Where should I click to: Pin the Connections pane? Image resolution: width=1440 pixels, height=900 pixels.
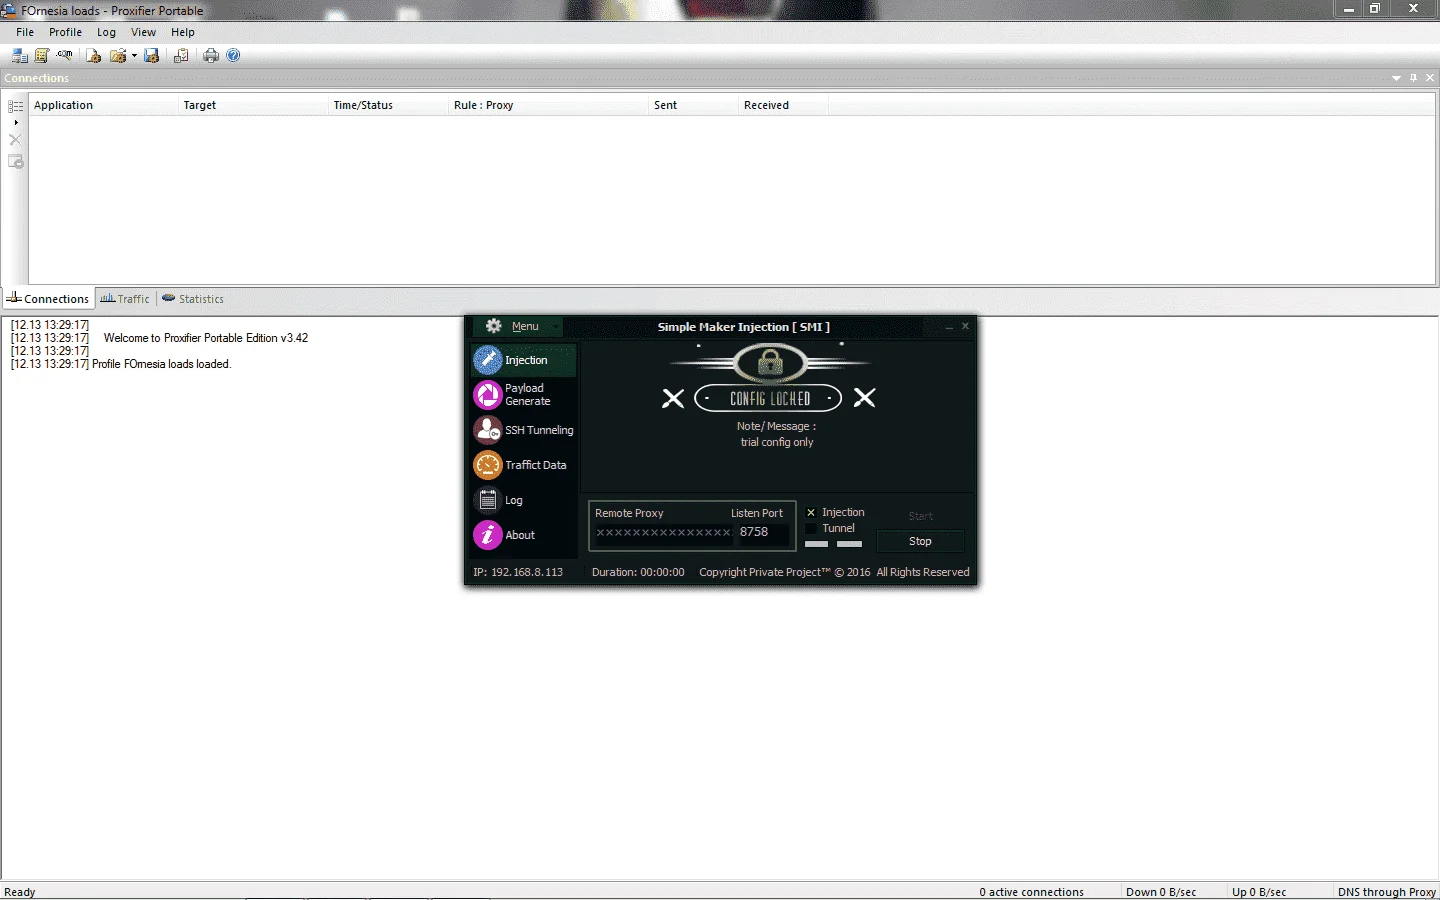click(x=1413, y=78)
